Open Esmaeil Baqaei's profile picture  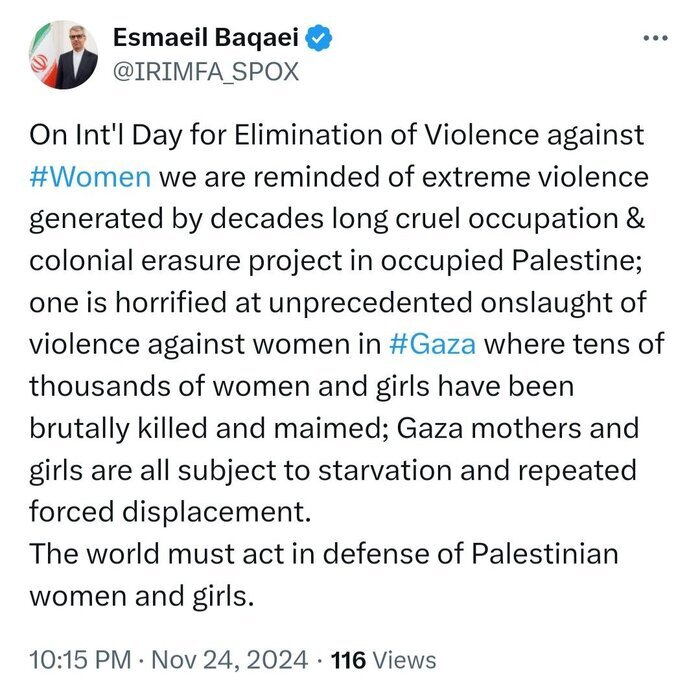[x=59, y=55]
